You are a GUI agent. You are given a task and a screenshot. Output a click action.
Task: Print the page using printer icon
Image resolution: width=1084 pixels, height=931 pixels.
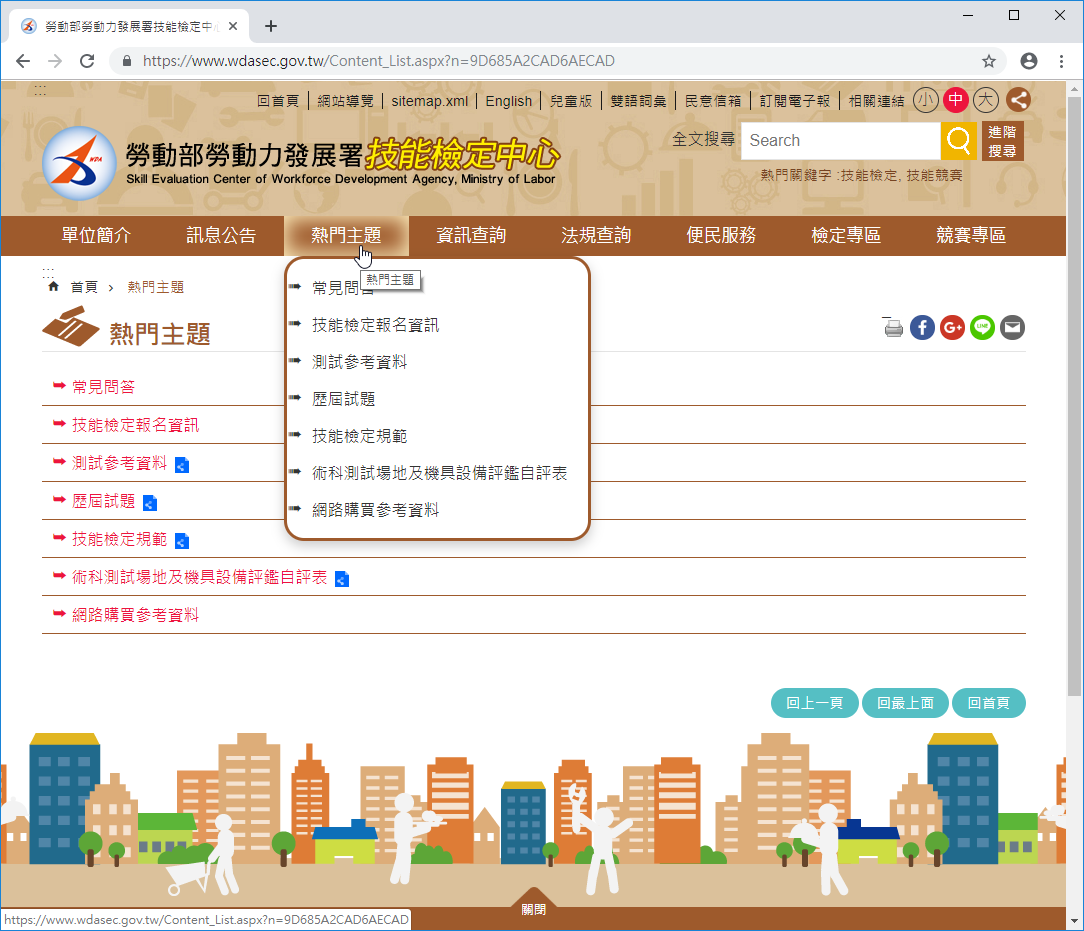click(893, 327)
